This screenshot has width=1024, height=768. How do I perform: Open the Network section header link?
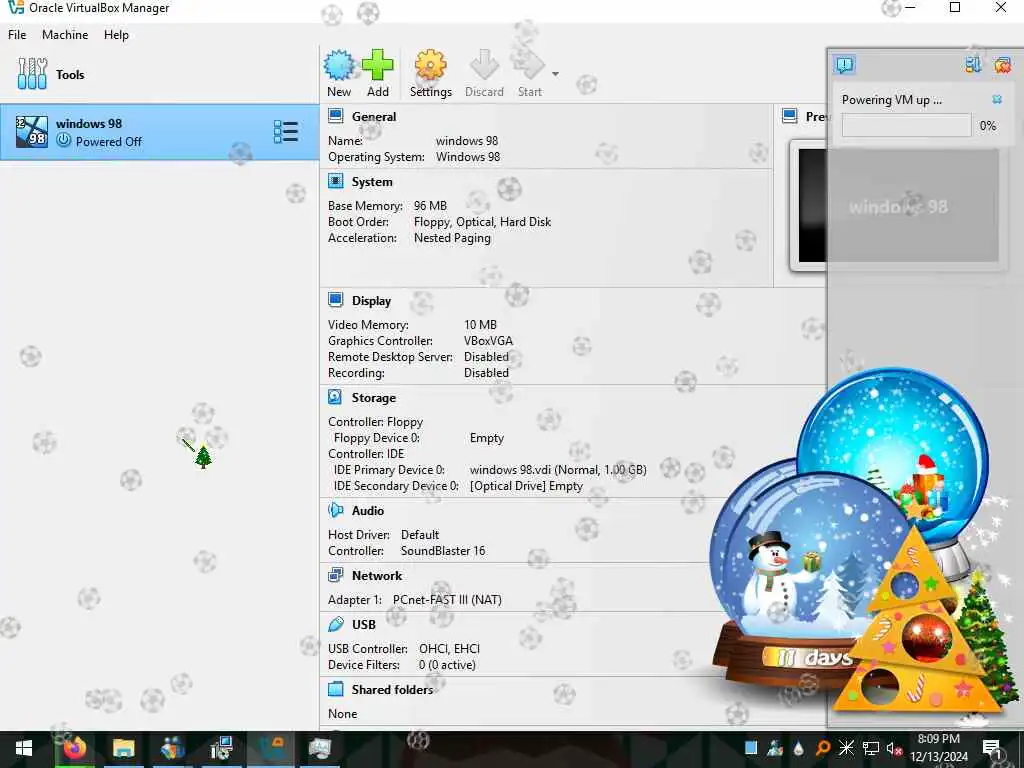coord(377,575)
